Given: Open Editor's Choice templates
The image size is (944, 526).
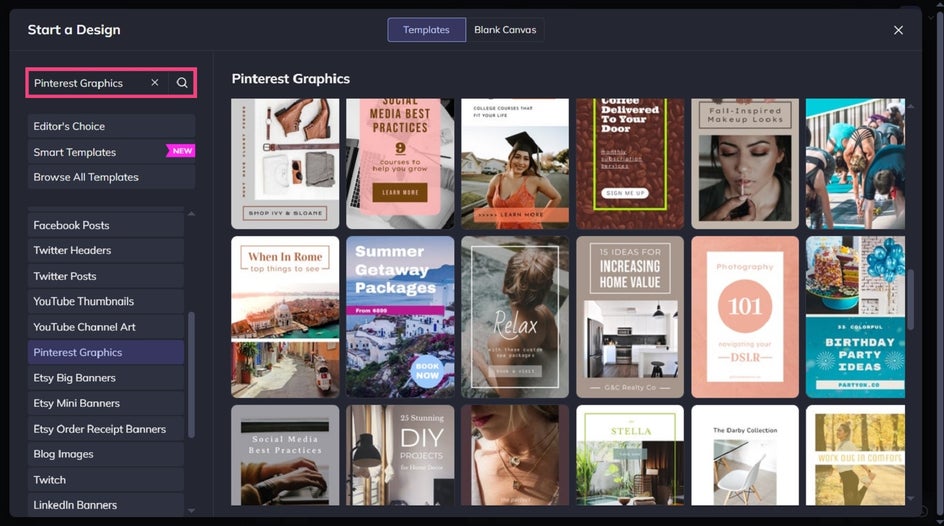Looking at the screenshot, I should (111, 126).
